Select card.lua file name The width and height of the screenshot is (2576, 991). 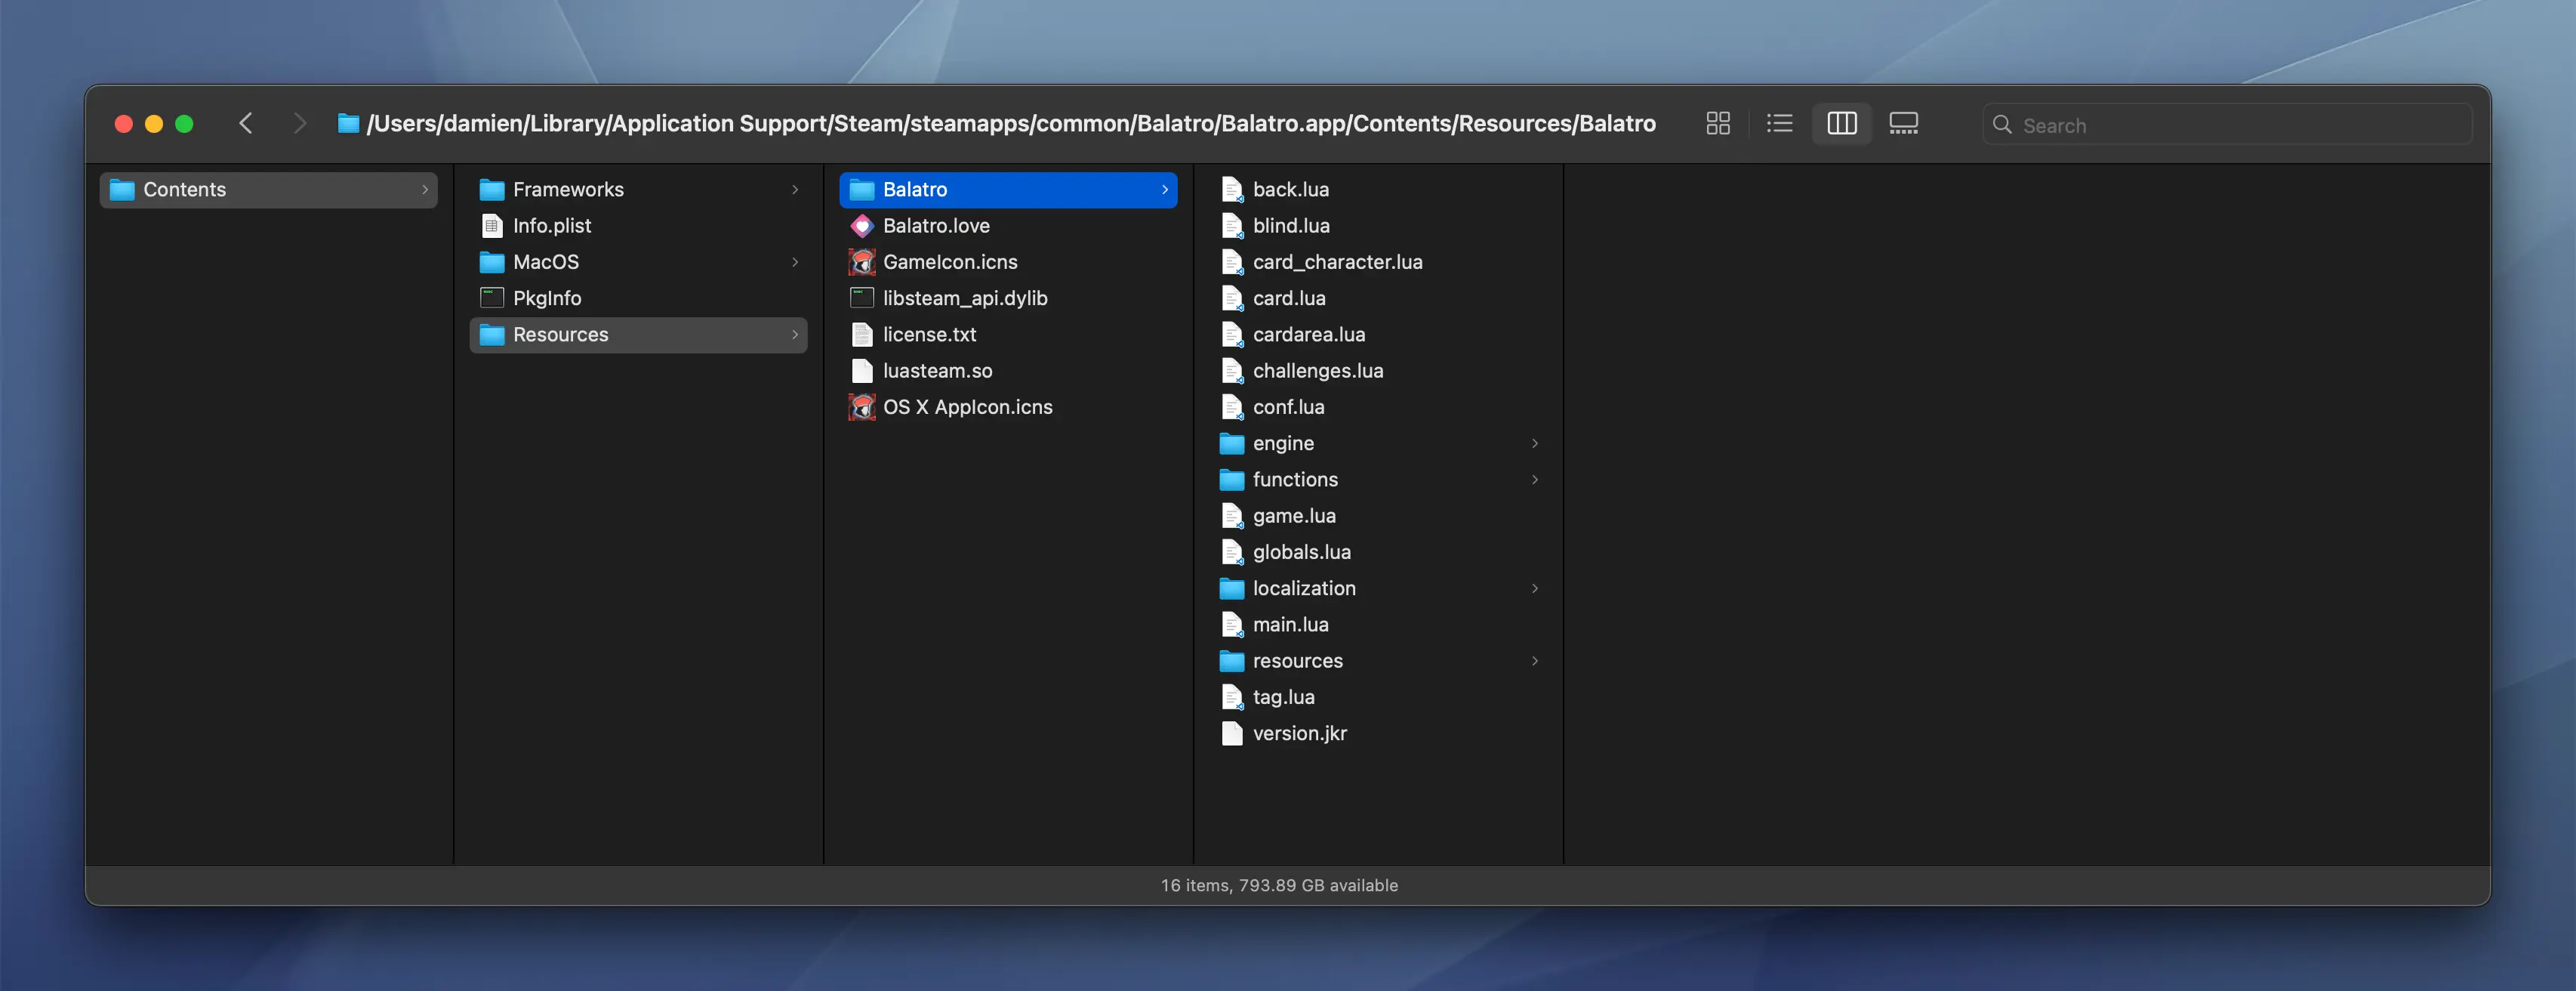1289,298
